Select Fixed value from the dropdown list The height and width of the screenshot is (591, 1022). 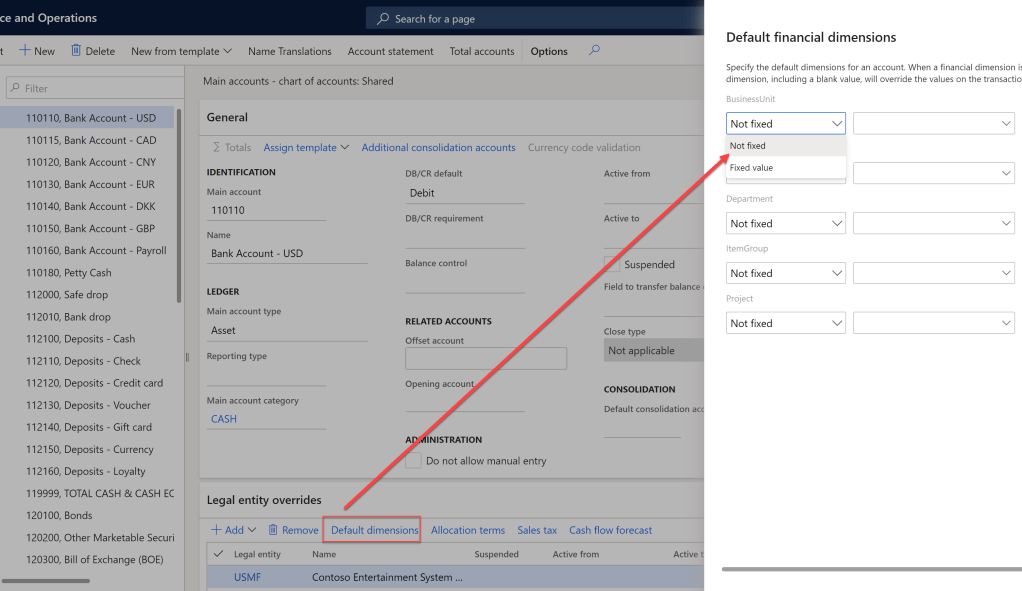(x=752, y=168)
